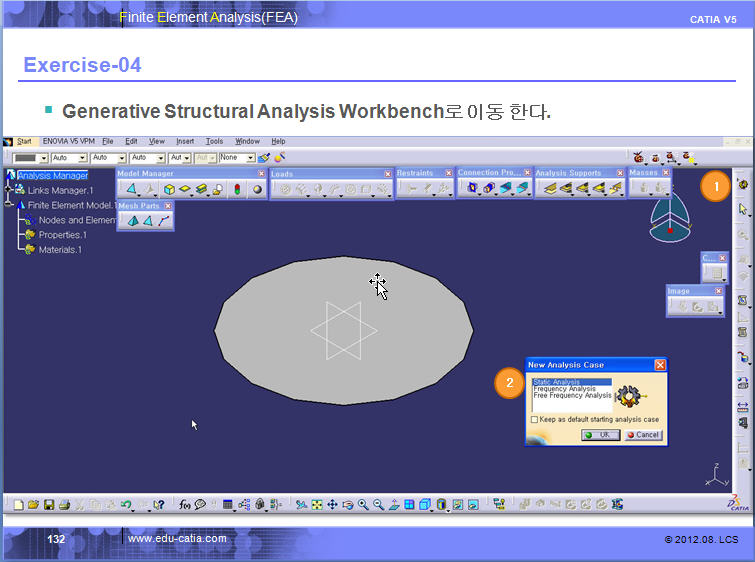
Task: Open the Insert menu
Action: click(x=185, y=141)
